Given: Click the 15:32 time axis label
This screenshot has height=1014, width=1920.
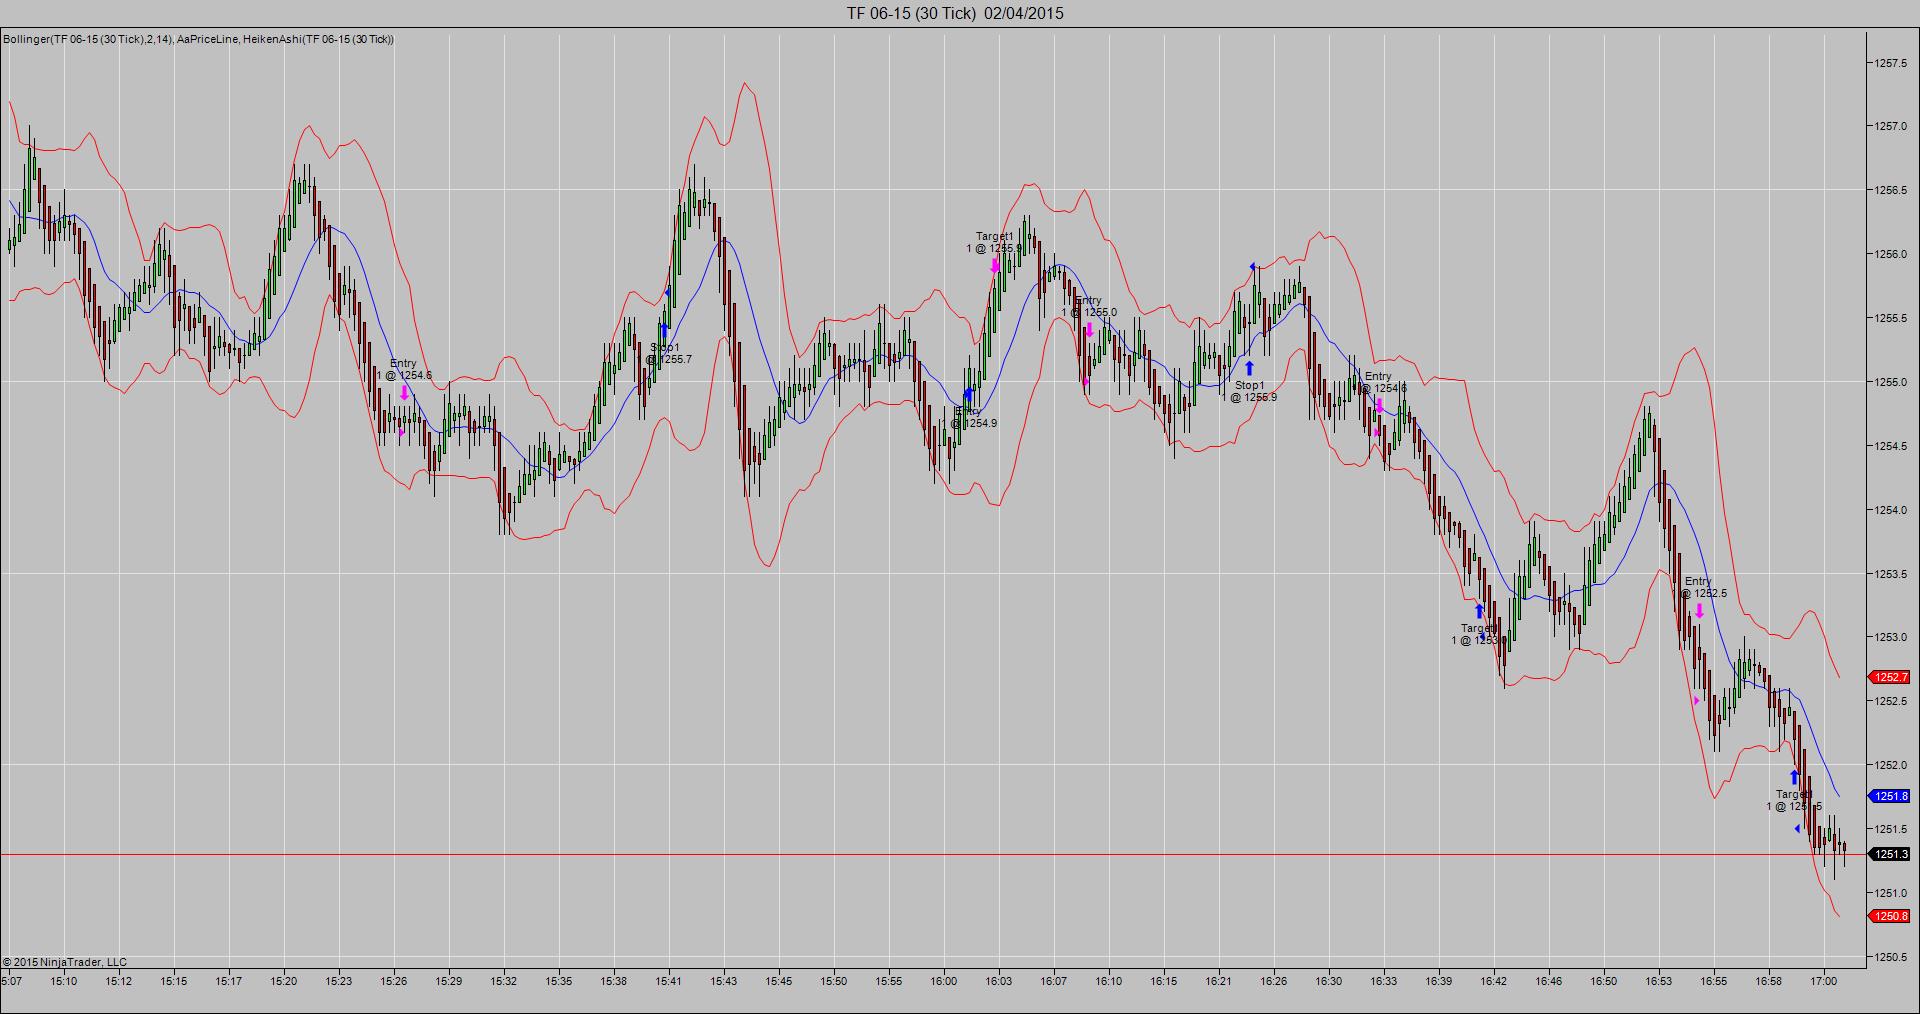Looking at the screenshot, I should pyautogui.click(x=504, y=981).
